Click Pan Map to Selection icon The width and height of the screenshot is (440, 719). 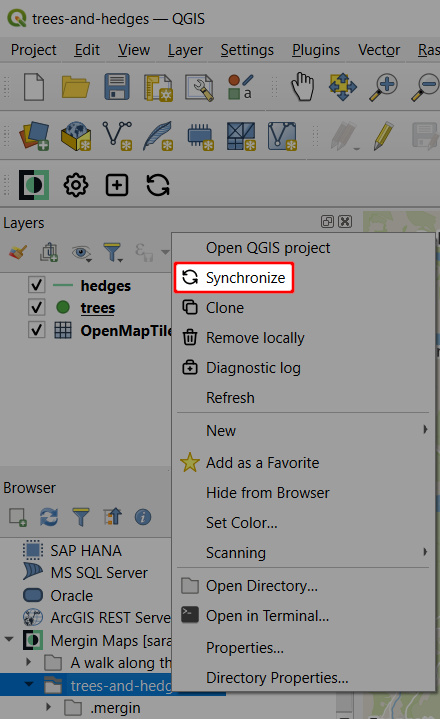click(x=343, y=86)
